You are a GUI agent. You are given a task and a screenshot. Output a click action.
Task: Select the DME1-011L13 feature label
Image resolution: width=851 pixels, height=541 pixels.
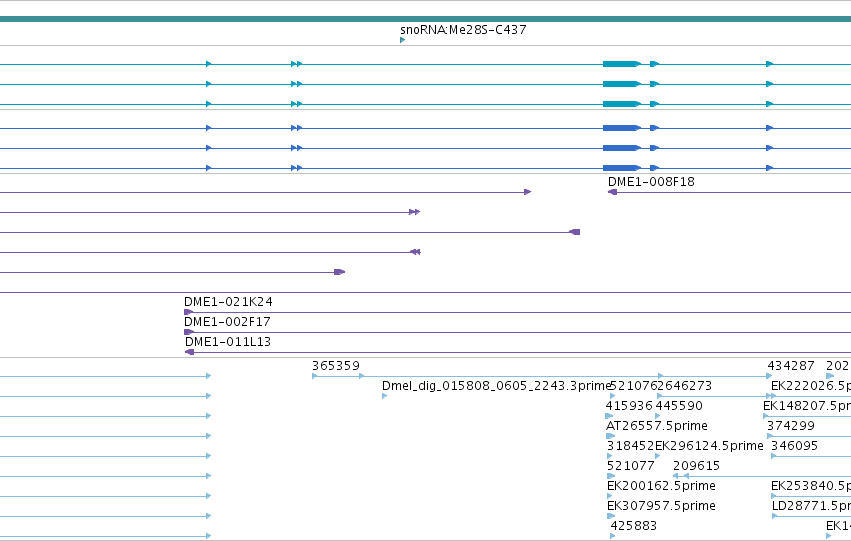[x=227, y=342]
